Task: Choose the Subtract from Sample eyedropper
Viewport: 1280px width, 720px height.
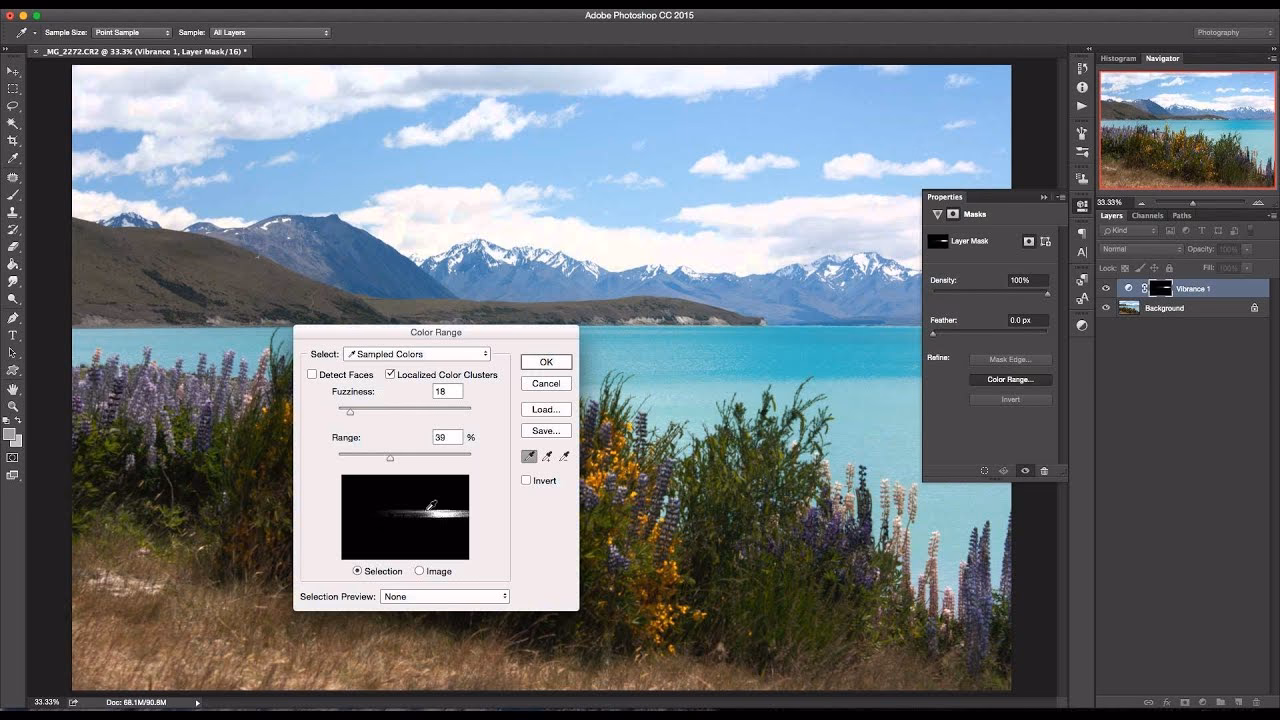Action: click(x=563, y=456)
